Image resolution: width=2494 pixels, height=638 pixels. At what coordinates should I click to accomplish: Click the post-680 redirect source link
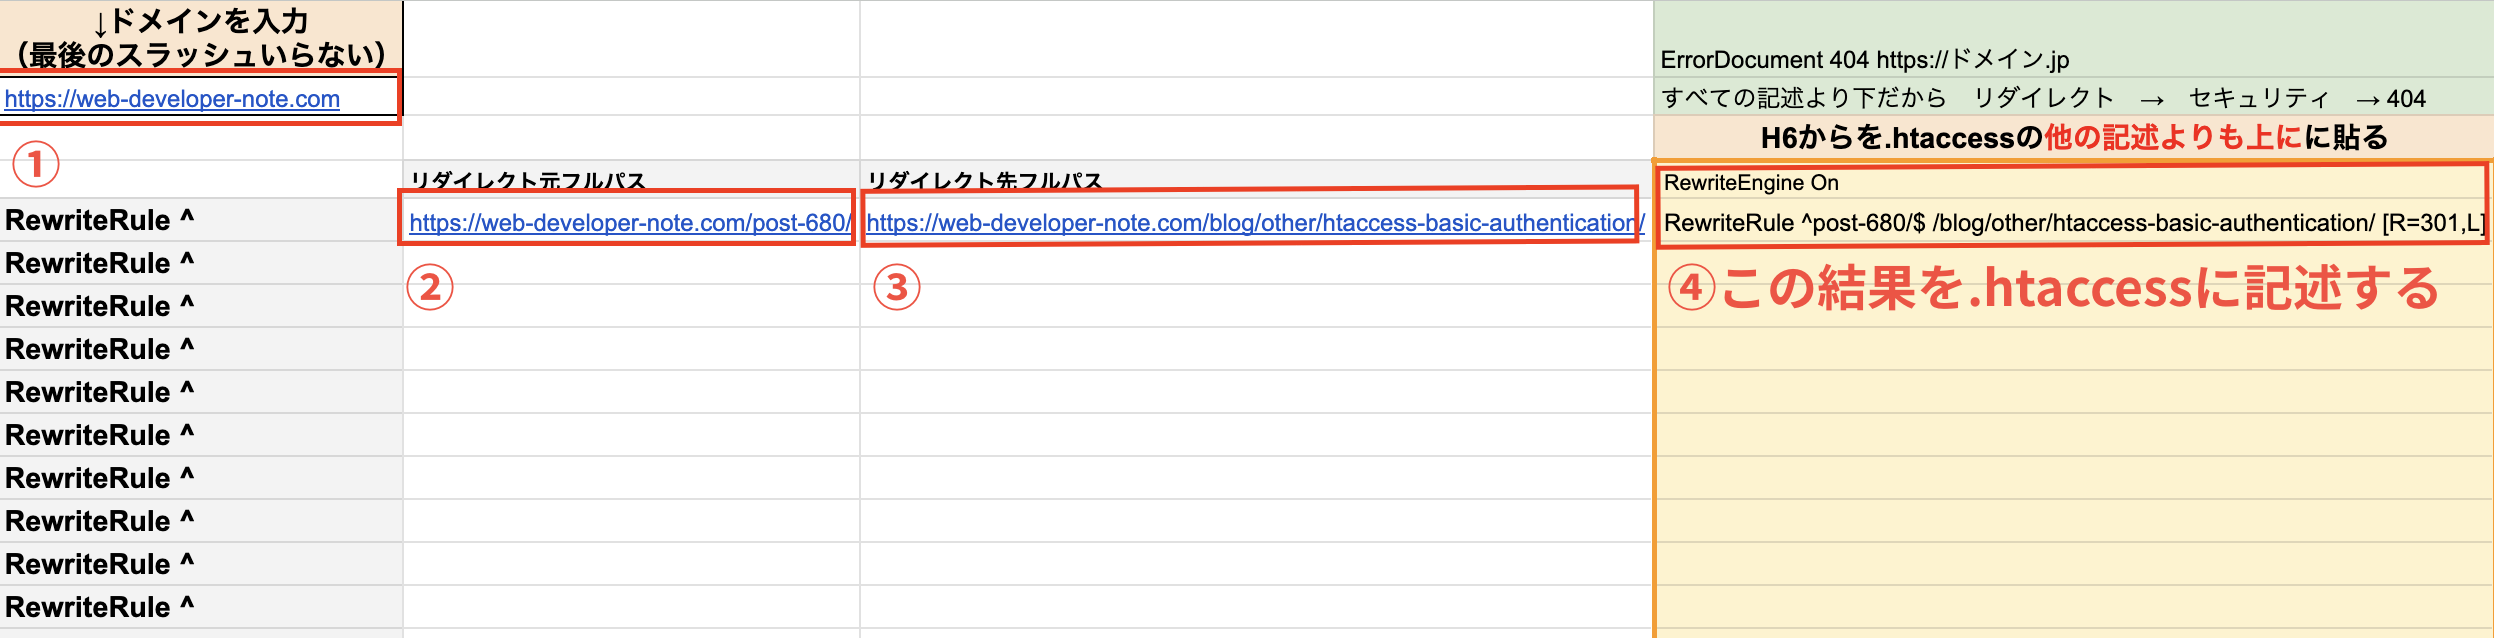pos(629,223)
